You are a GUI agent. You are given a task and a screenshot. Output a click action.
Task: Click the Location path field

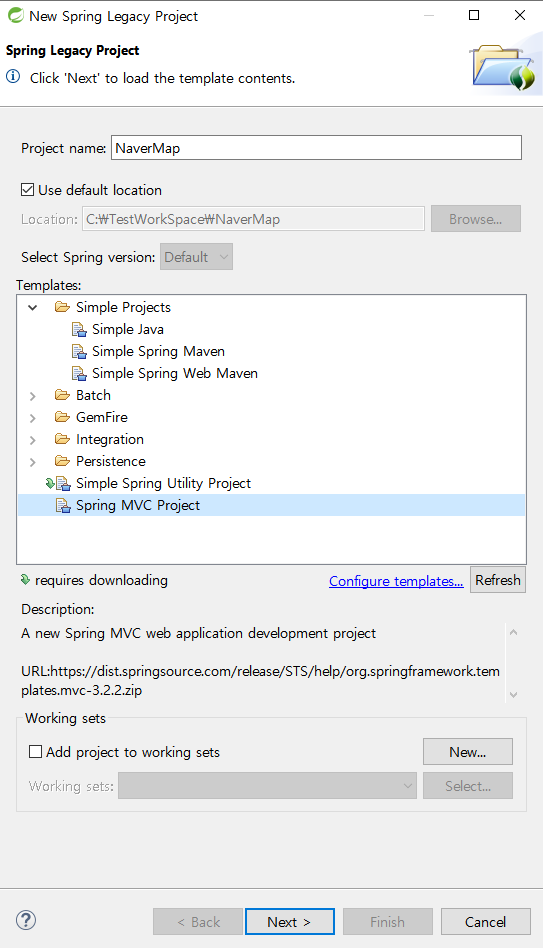(253, 219)
